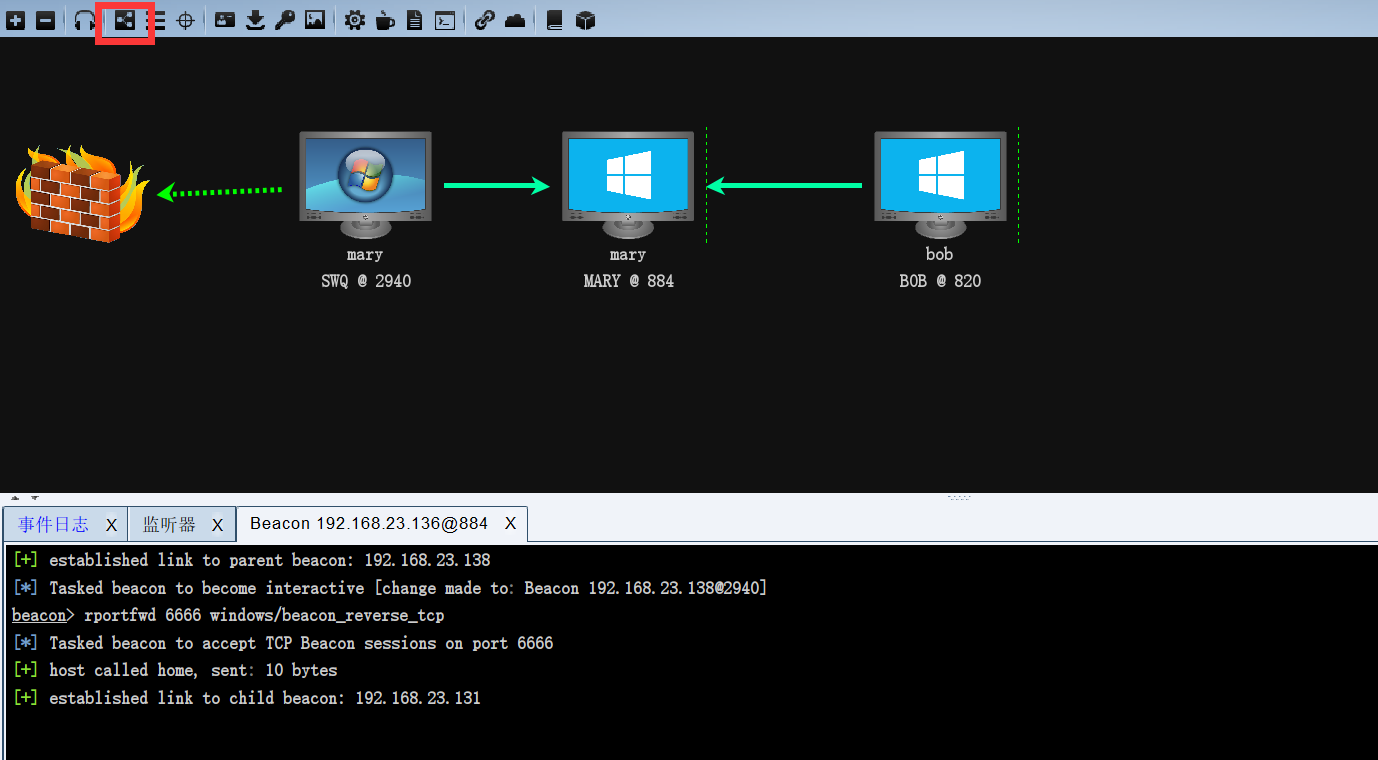Click label 'SWQ @ 2940' under computer
Screen dimensions: 1378x760
[365, 281]
